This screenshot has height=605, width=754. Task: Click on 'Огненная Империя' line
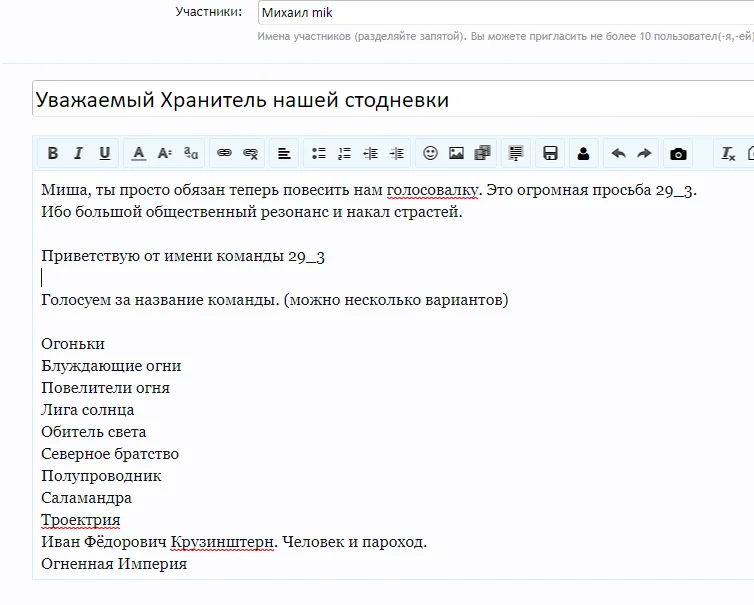coord(114,564)
